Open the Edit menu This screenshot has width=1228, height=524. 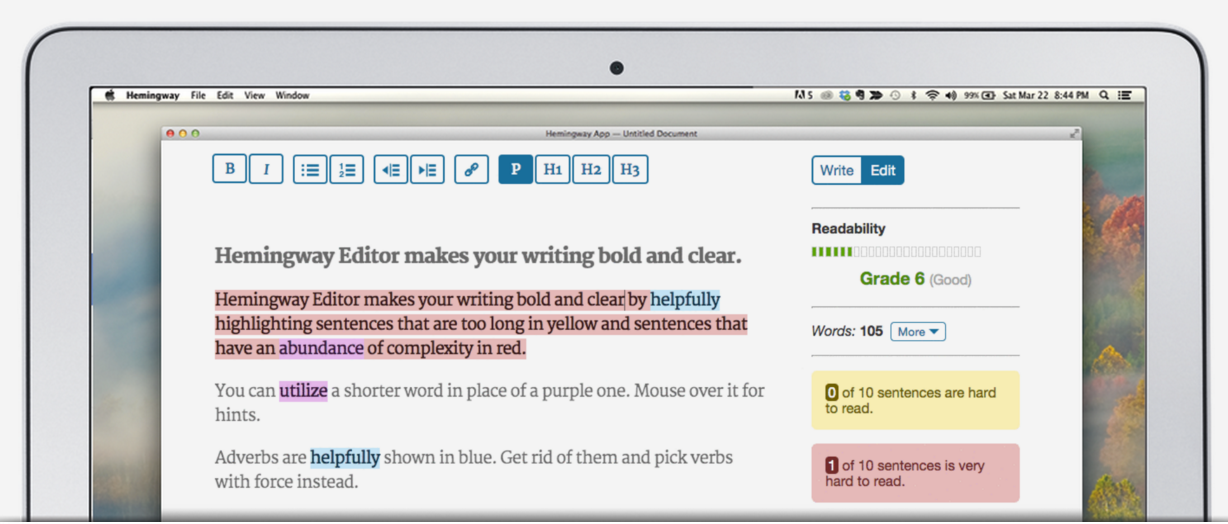(x=225, y=95)
